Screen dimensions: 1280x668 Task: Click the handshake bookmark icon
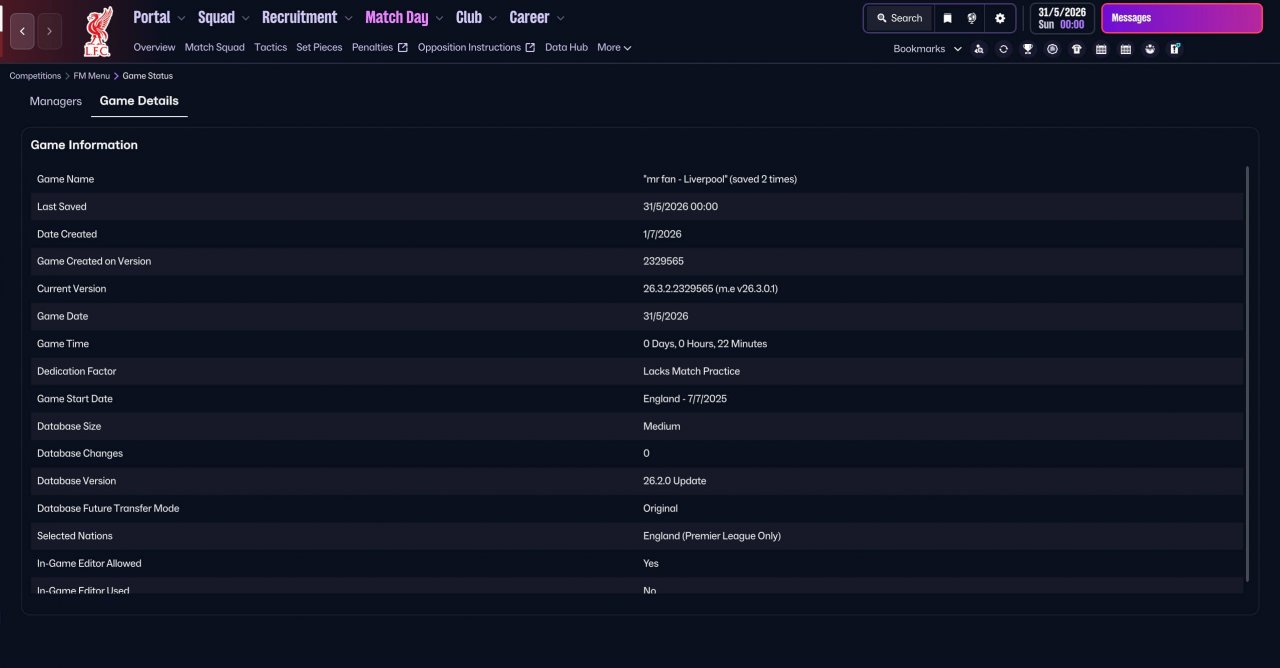pyautogui.click(x=1150, y=49)
